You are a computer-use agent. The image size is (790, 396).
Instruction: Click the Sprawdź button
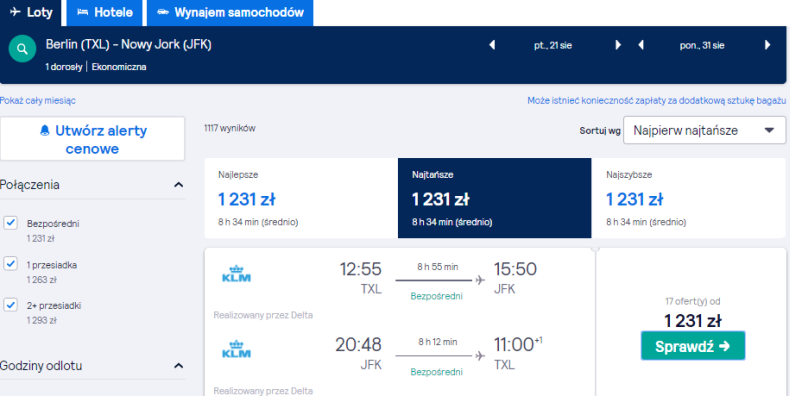[x=693, y=346]
